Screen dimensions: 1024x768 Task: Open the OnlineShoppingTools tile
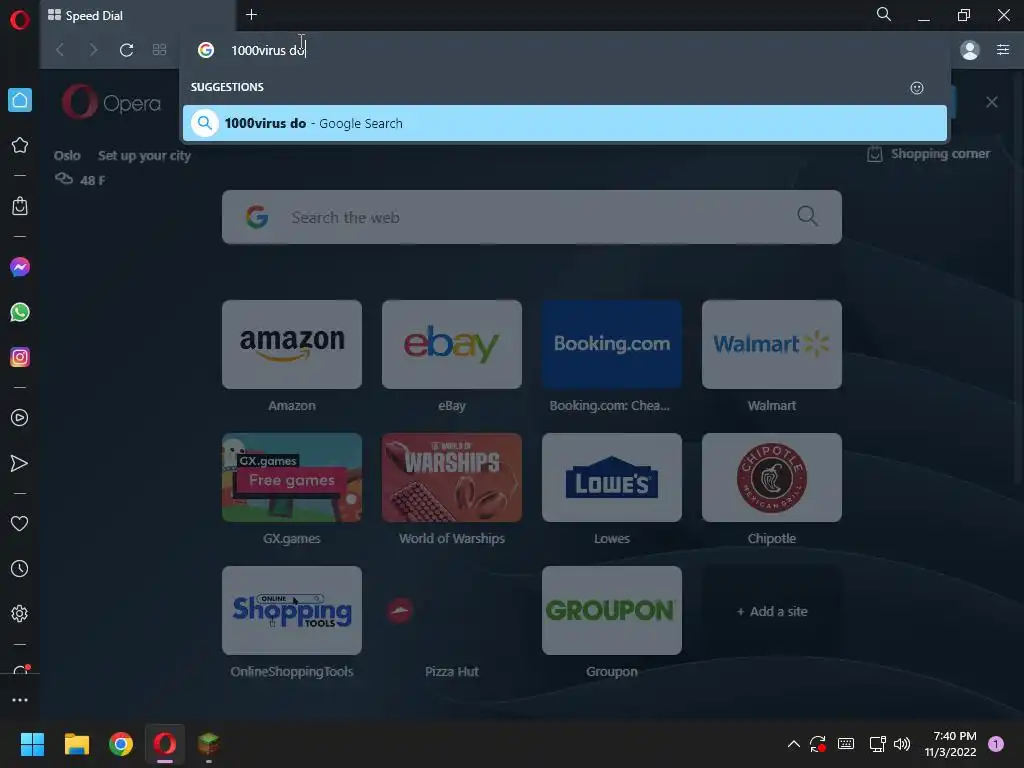(292, 611)
